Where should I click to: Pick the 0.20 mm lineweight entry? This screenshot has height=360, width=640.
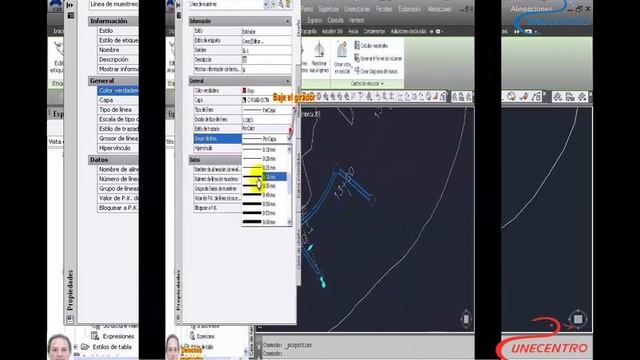pyautogui.click(x=264, y=159)
